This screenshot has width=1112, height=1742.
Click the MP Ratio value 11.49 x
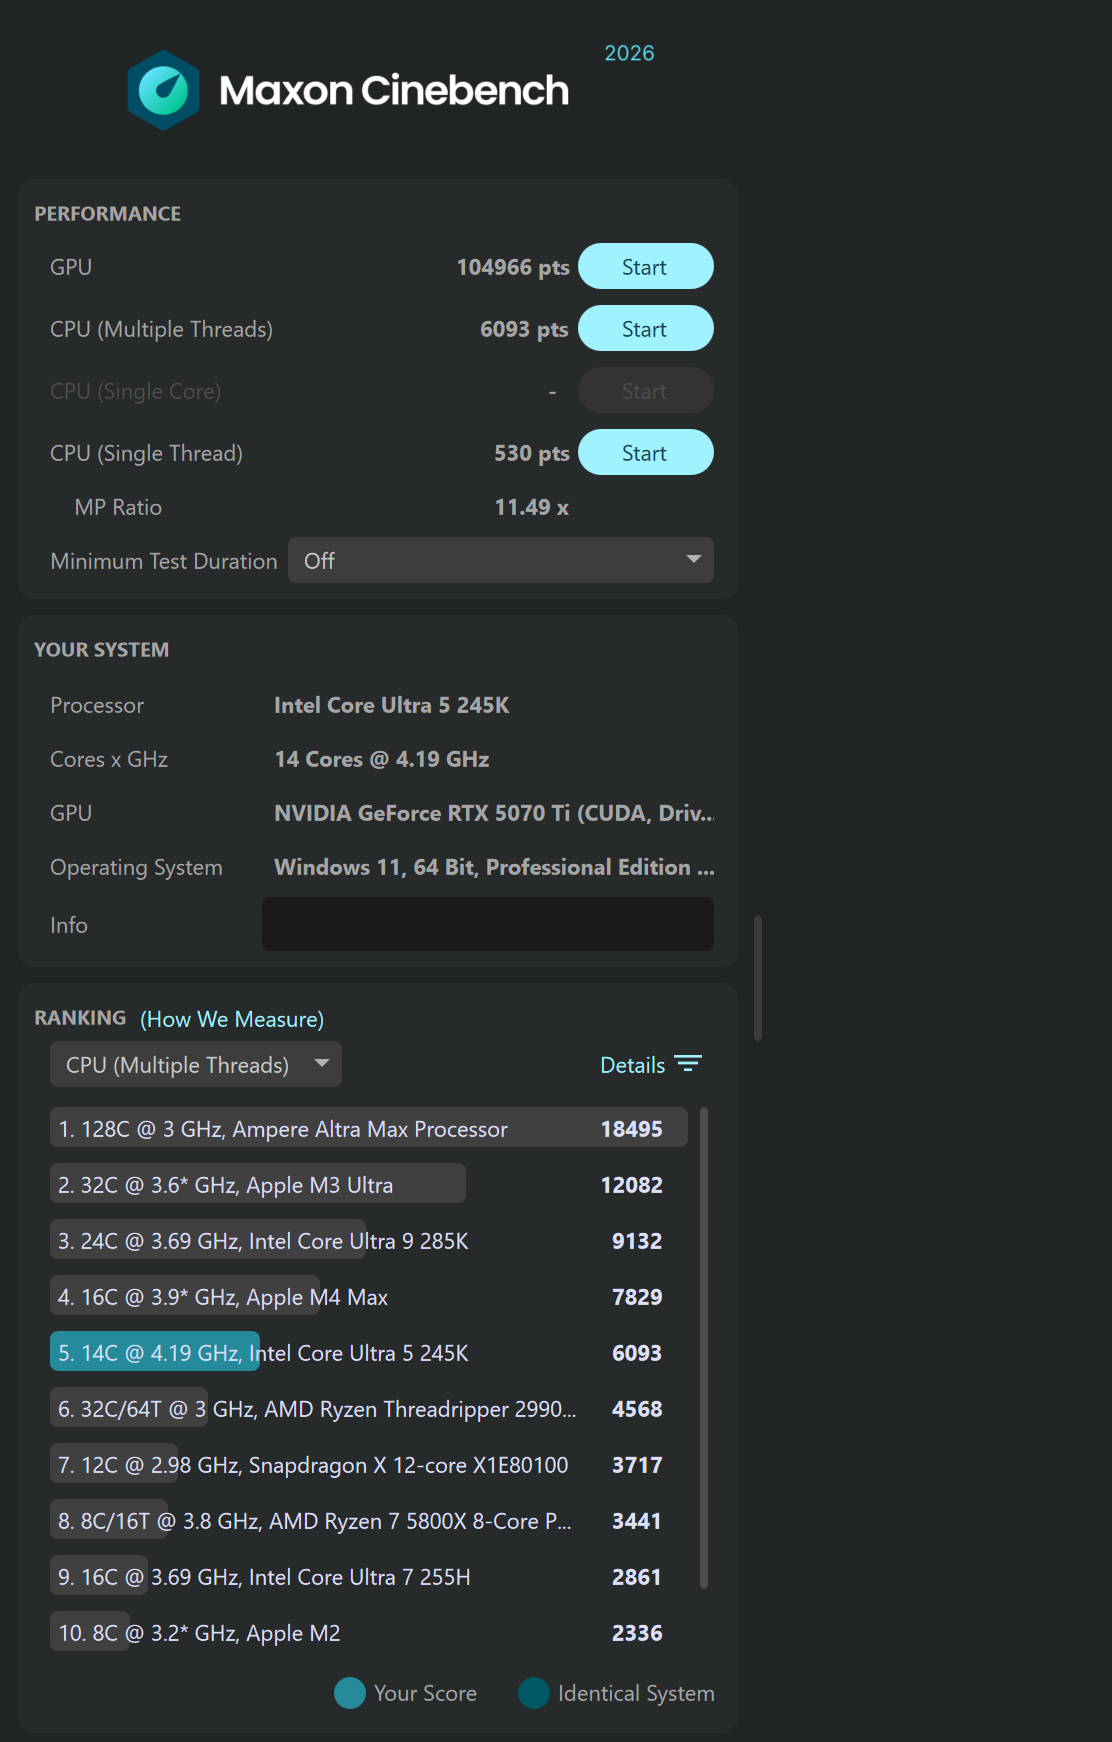[x=531, y=507]
